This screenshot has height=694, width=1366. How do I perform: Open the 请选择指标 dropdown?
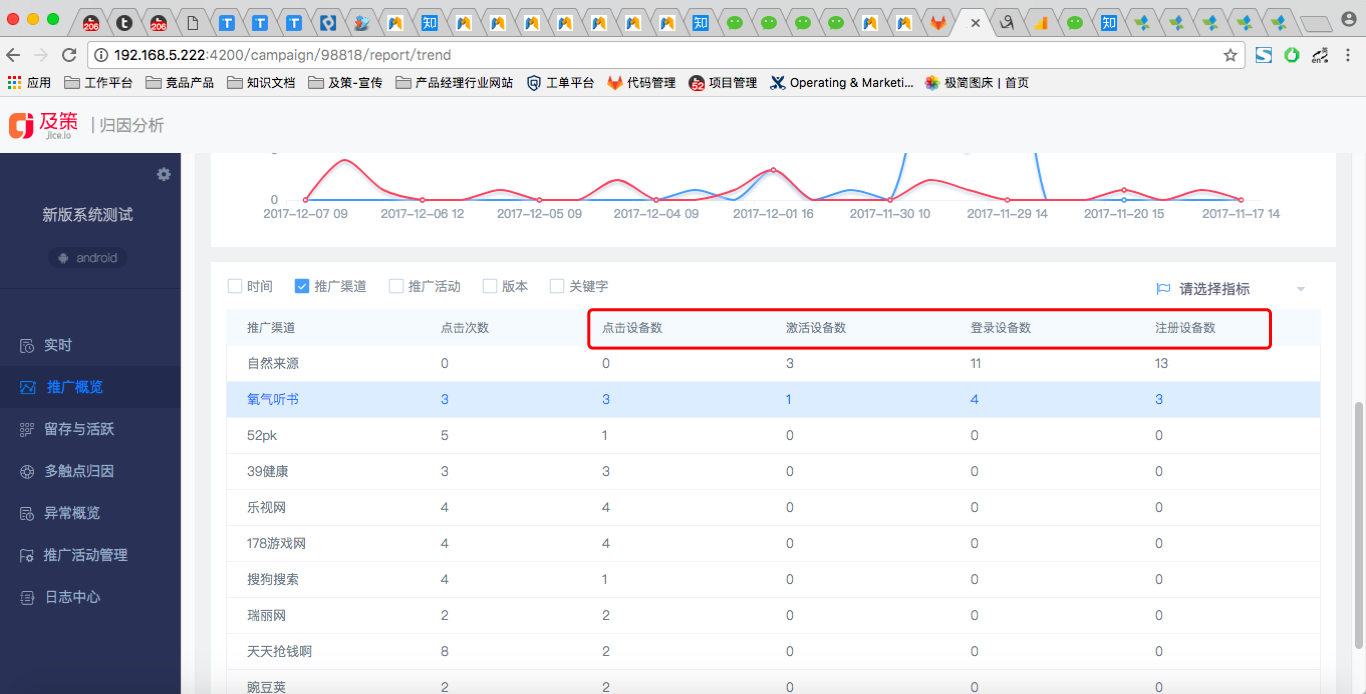[1230, 289]
